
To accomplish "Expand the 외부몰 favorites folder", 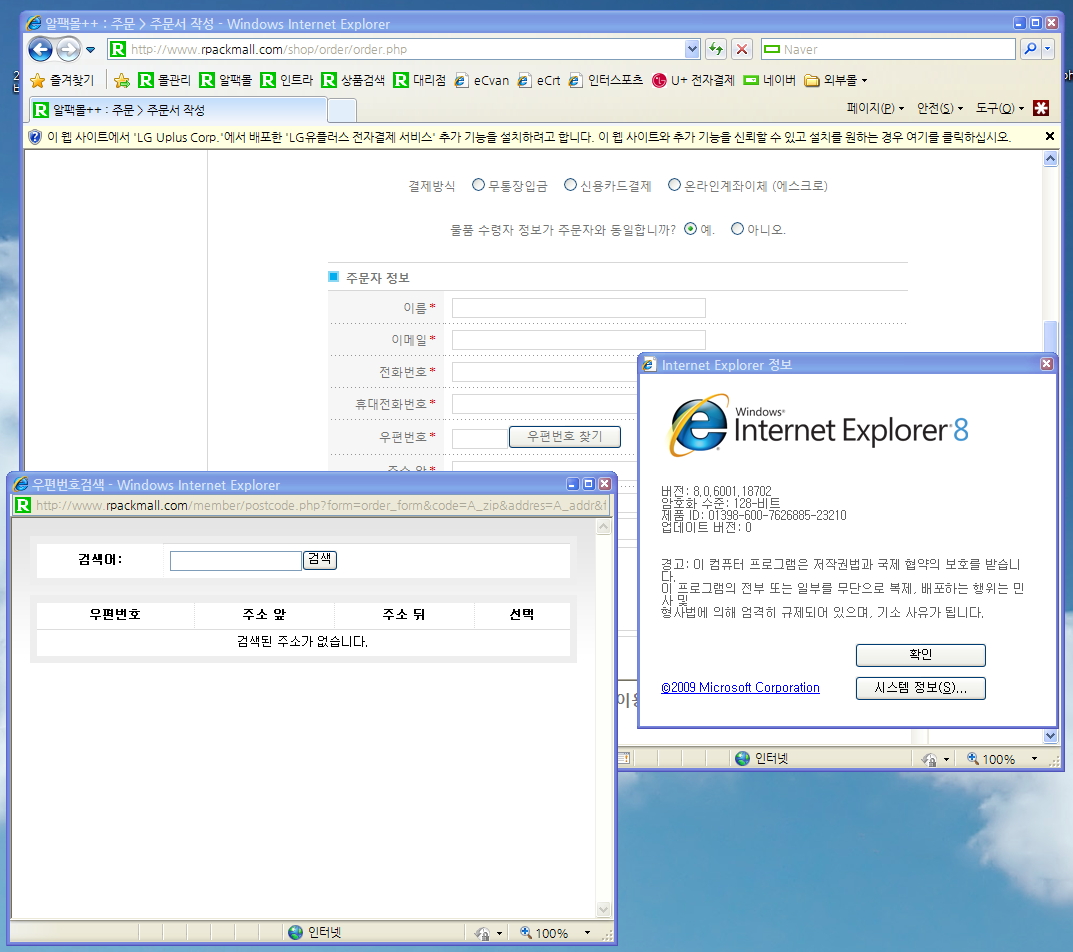I will [836, 80].
